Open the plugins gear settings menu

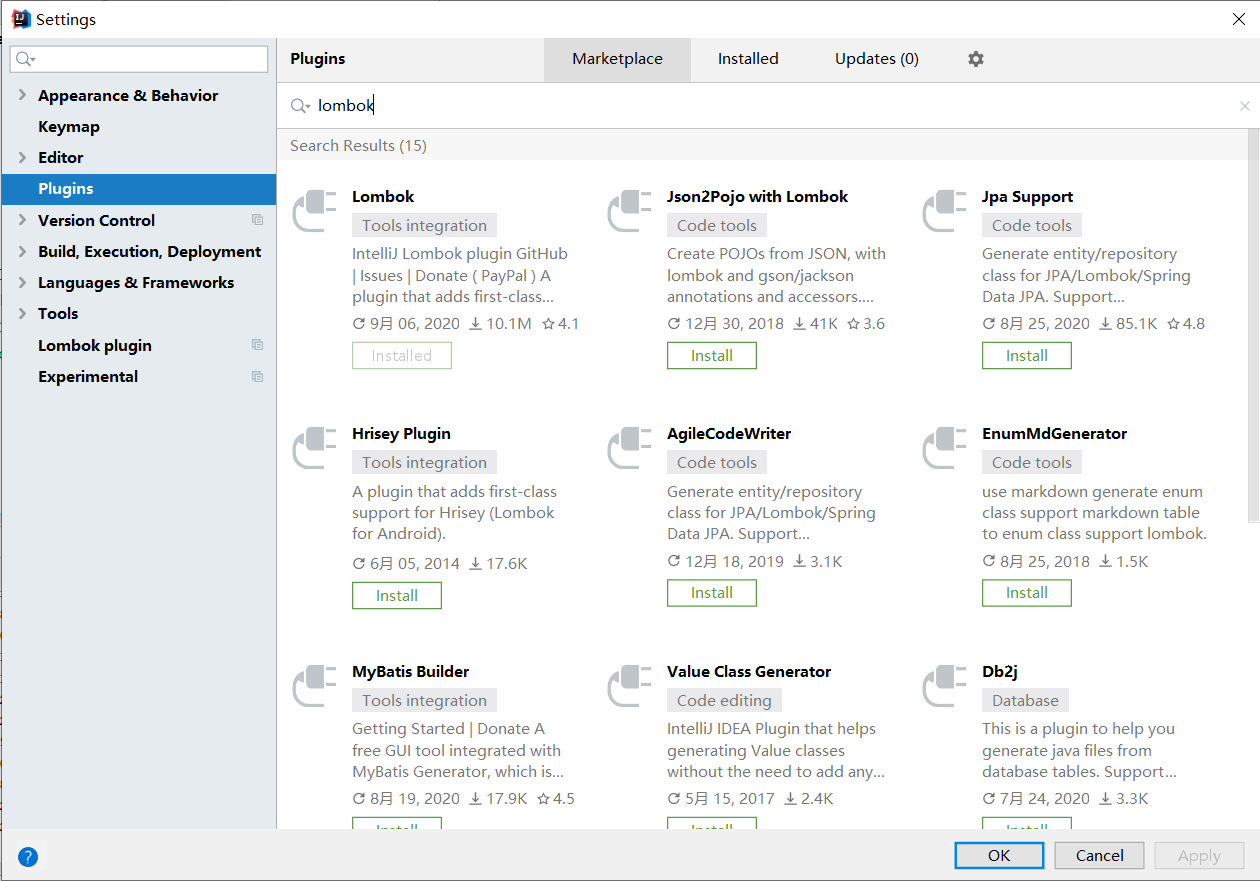976,59
